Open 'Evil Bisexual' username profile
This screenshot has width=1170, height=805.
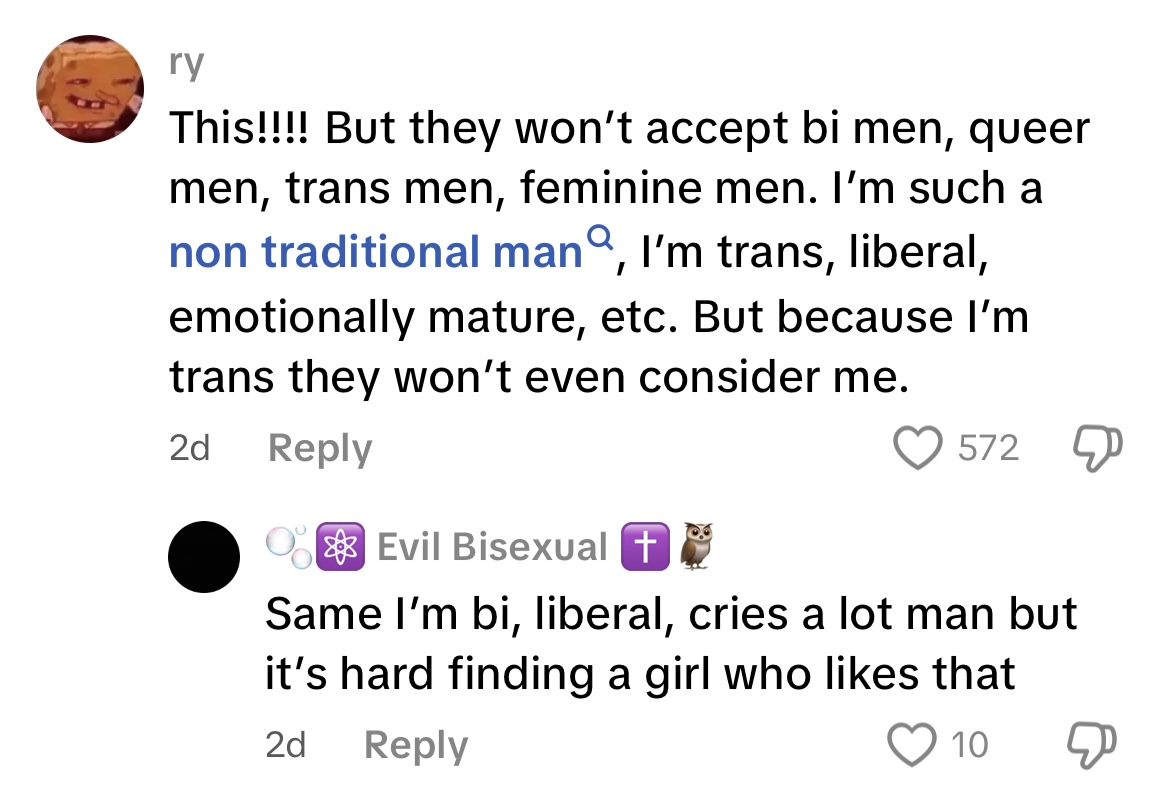[492, 547]
